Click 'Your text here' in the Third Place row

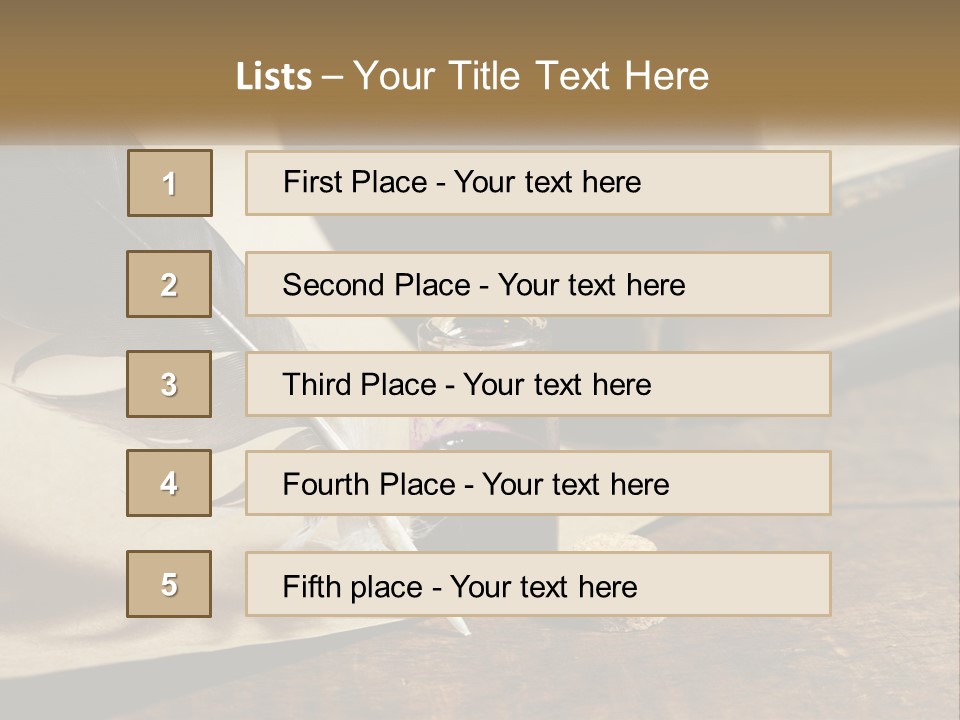point(557,385)
